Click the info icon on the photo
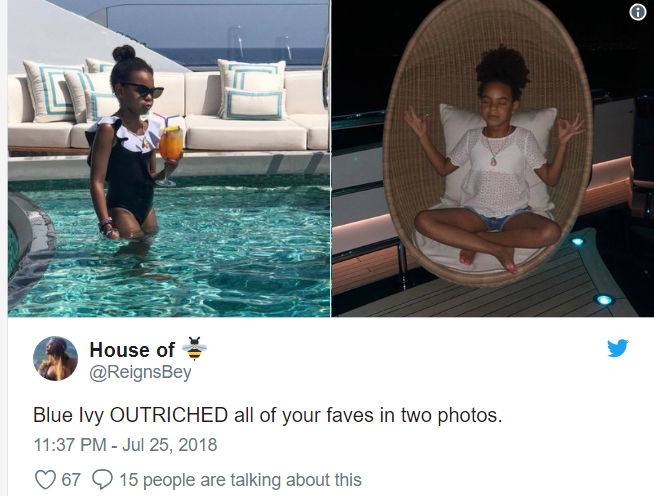The height and width of the screenshot is (496, 654). [x=637, y=13]
